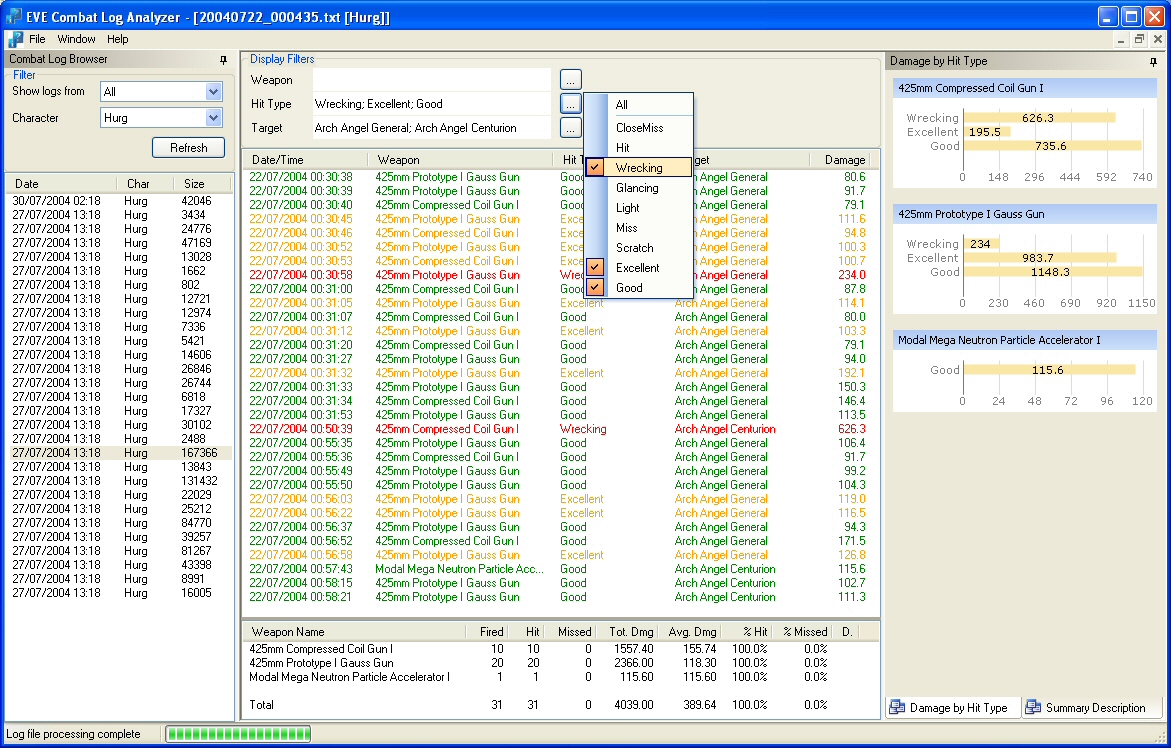Image resolution: width=1171 pixels, height=748 pixels.
Task: Open the Help menu
Action: click(117, 39)
